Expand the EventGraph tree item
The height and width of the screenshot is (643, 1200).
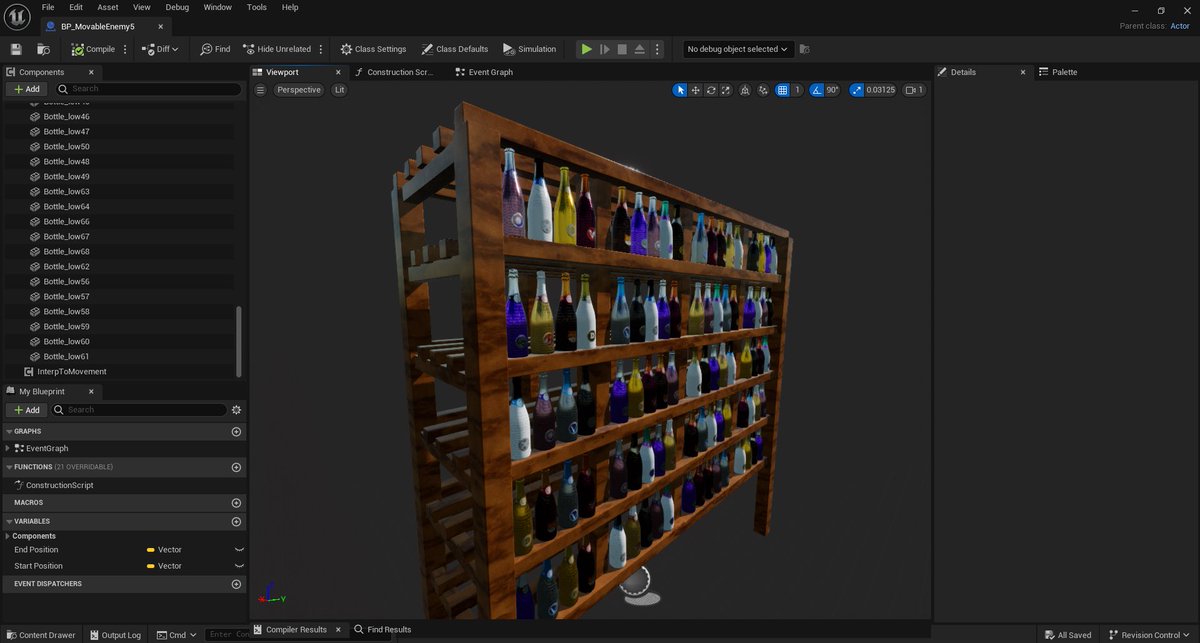pos(8,448)
